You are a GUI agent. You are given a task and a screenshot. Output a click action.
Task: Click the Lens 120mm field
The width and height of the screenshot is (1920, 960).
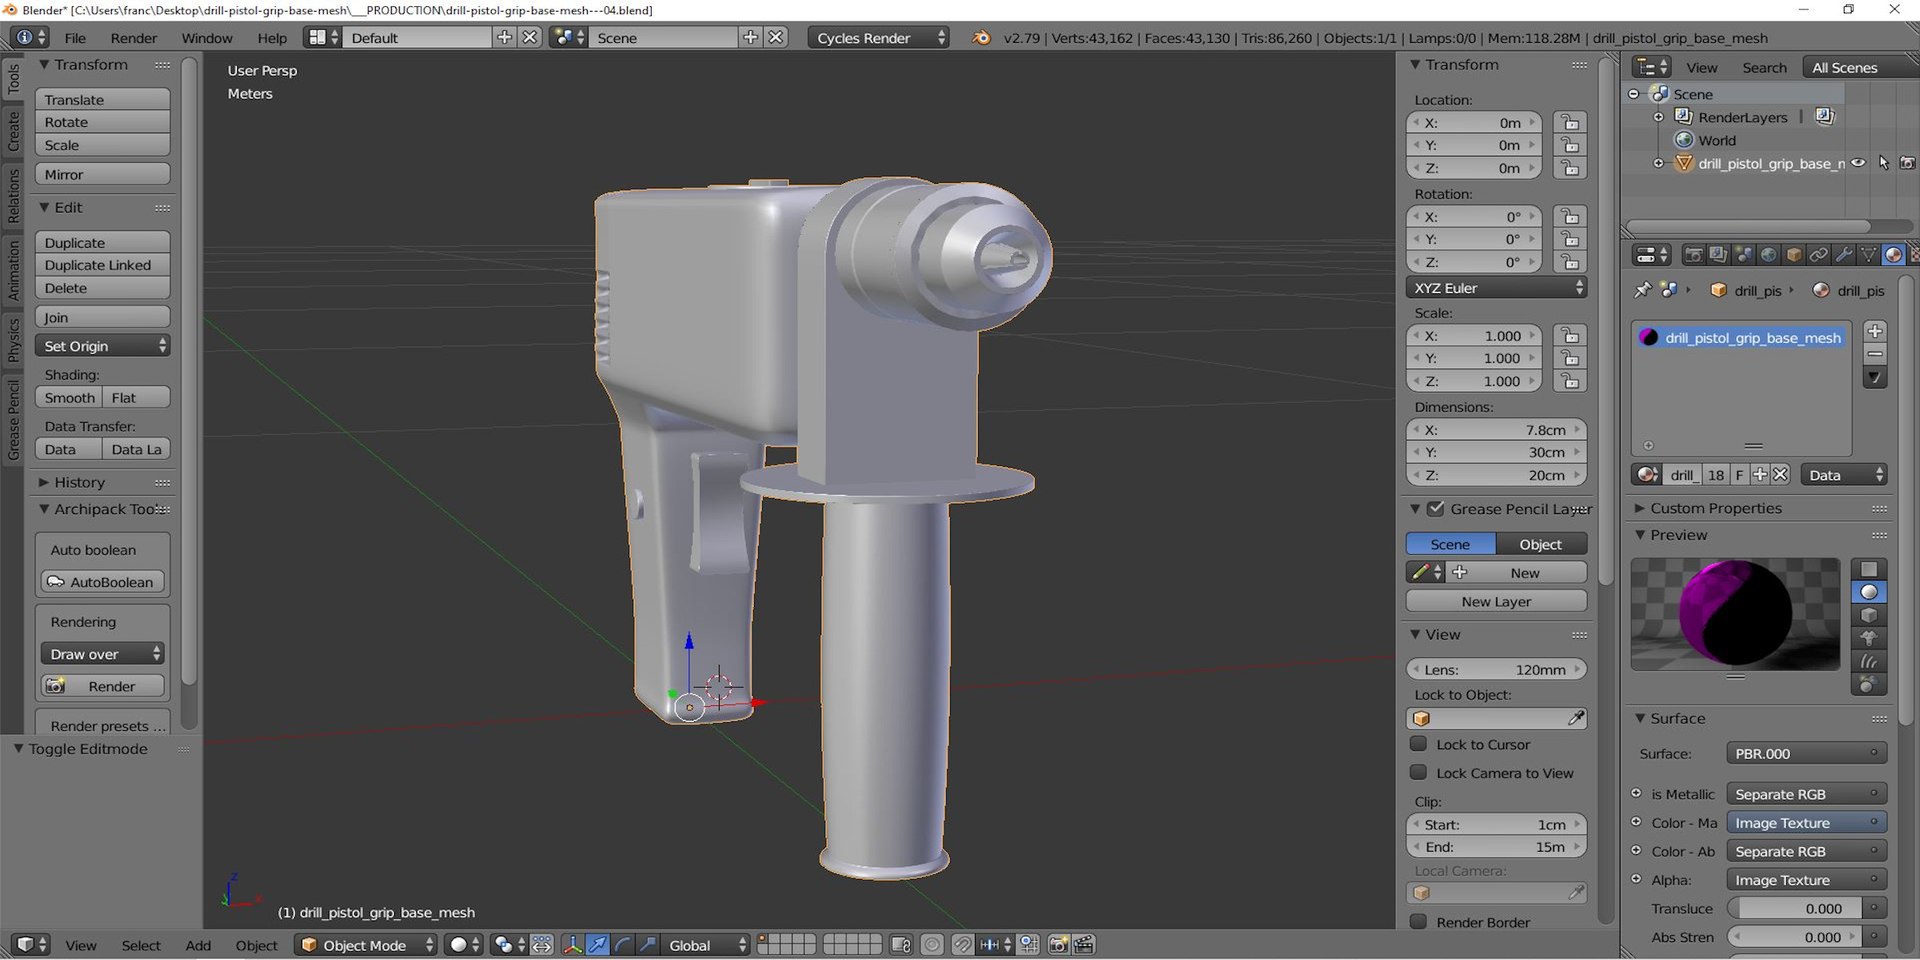pyautogui.click(x=1496, y=669)
